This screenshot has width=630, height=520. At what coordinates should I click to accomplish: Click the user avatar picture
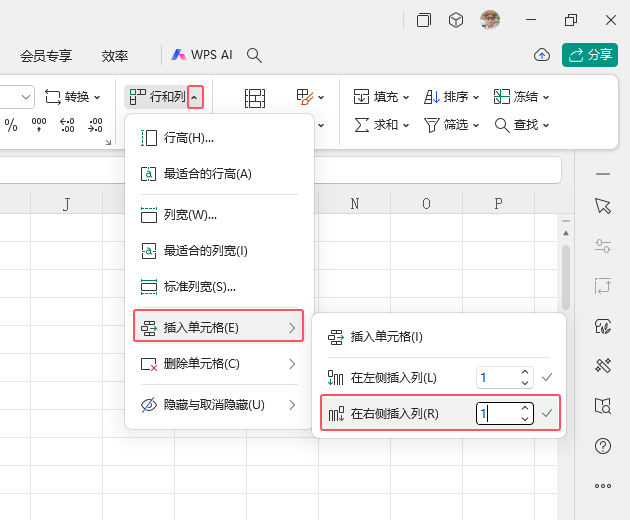[x=490, y=20]
